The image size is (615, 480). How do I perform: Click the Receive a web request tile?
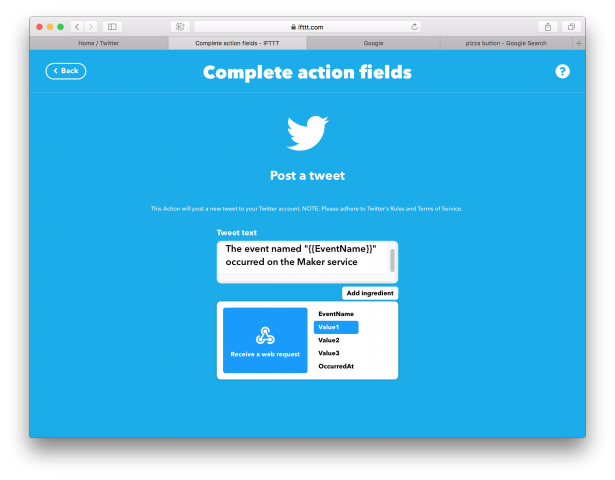click(265, 340)
